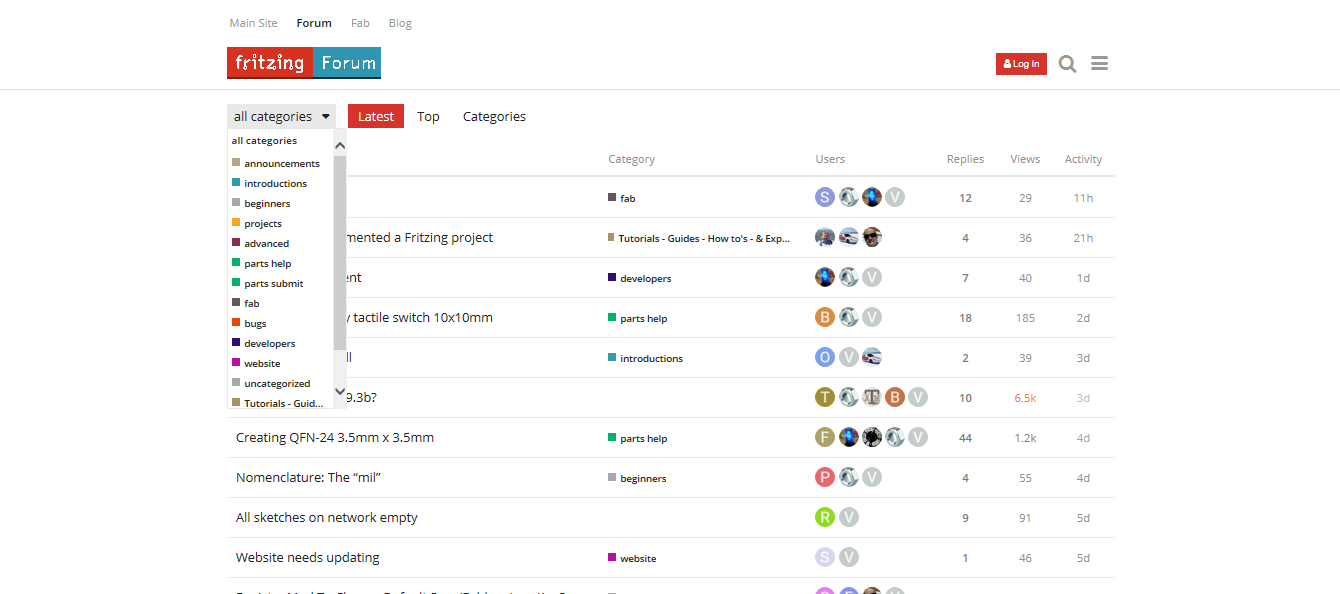Image resolution: width=1340 pixels, height=594 pixels.
Task: Click the gray V avatar in Website needs updating row
Action: [849, 557]
